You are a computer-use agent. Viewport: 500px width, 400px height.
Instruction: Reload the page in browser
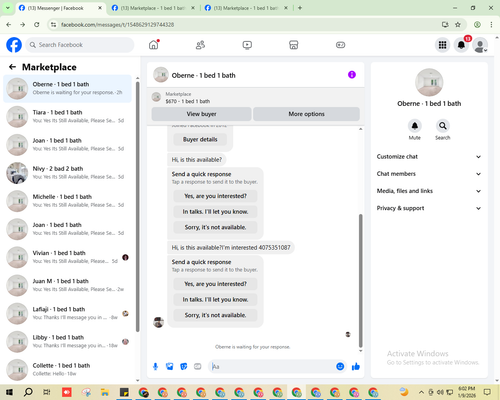37,24
